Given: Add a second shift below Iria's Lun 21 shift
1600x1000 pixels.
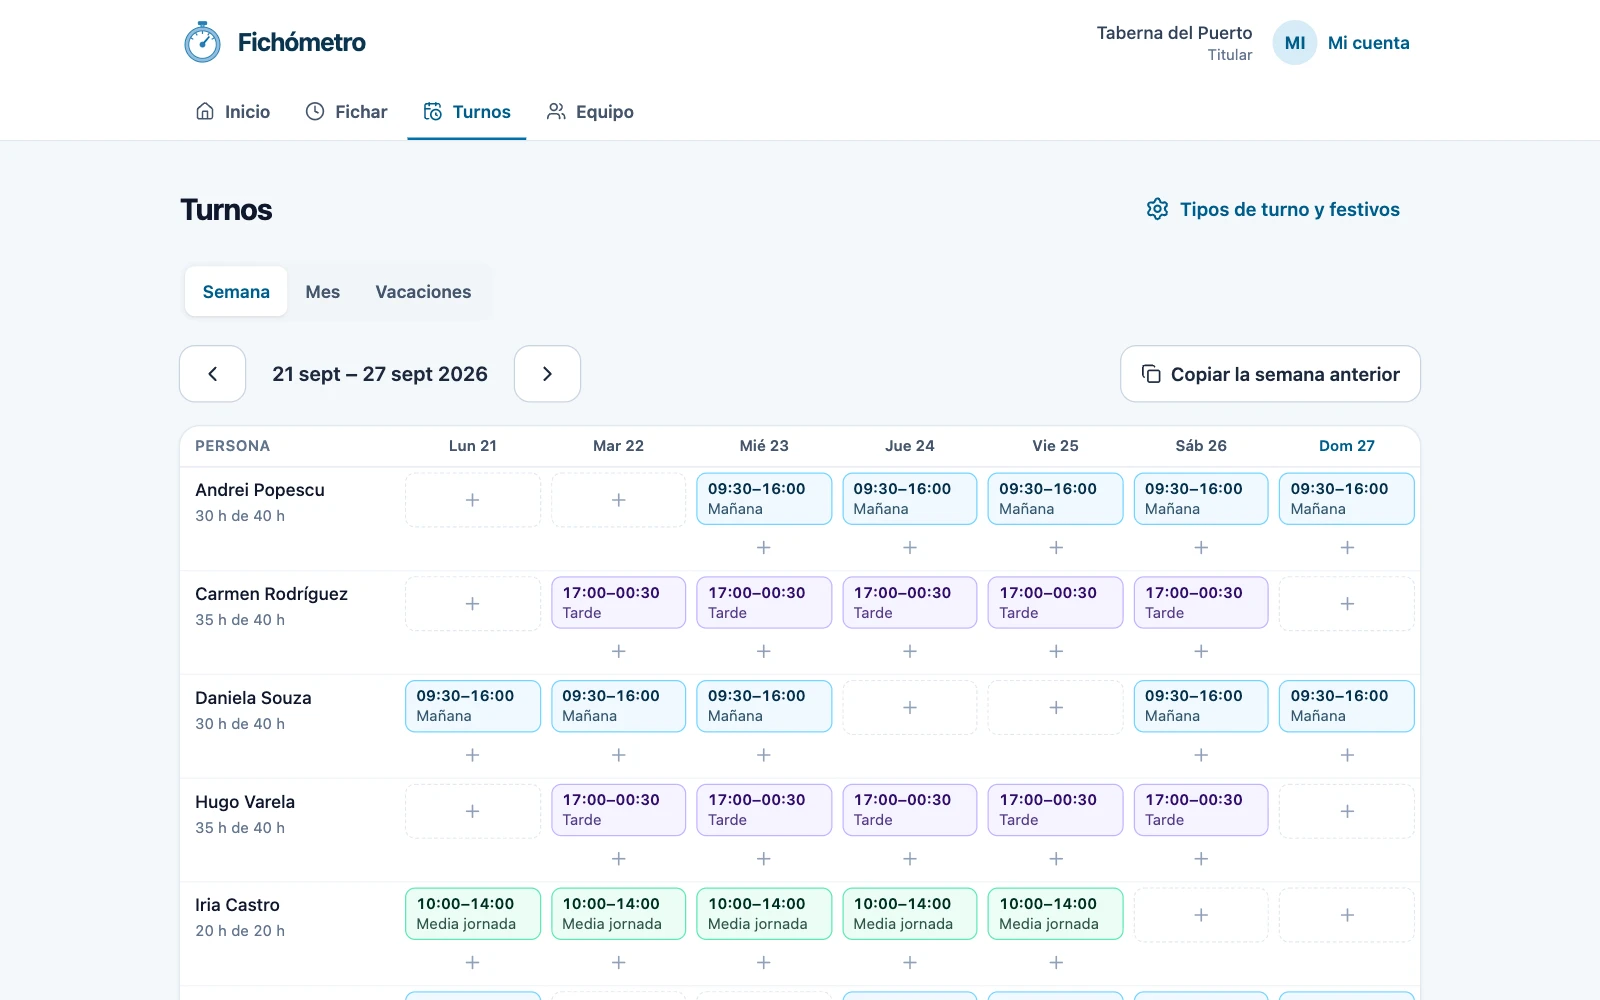Looking at the screenshot, I should pos(473,963).
